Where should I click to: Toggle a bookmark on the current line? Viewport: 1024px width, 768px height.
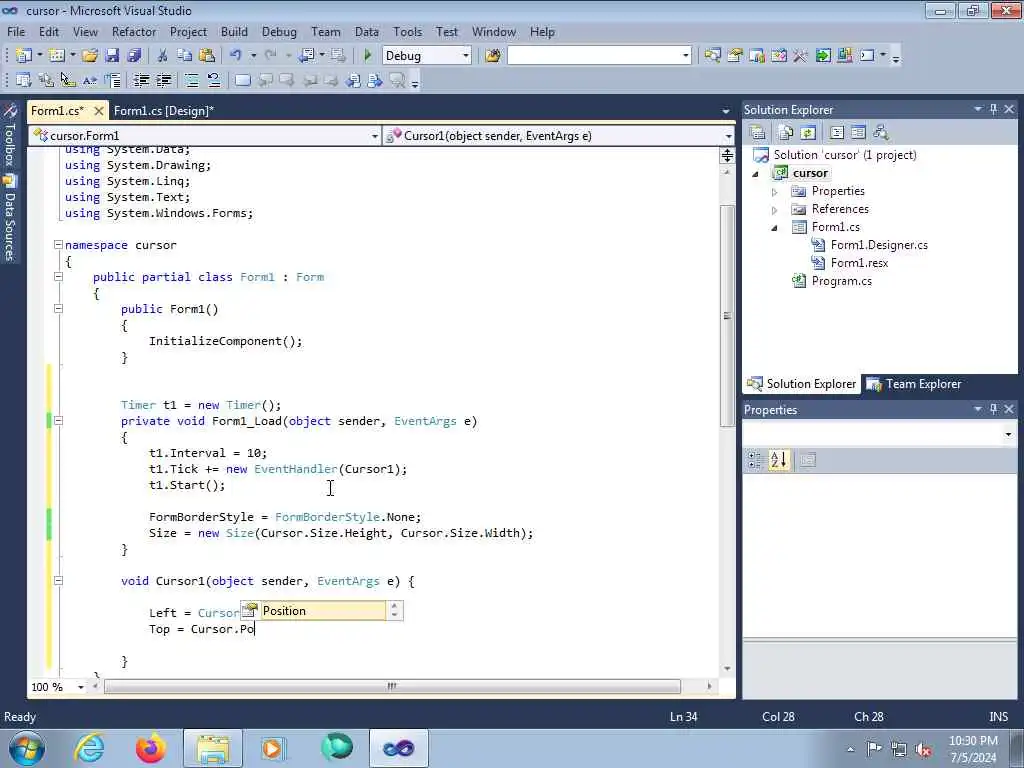[x=242, y=80]
